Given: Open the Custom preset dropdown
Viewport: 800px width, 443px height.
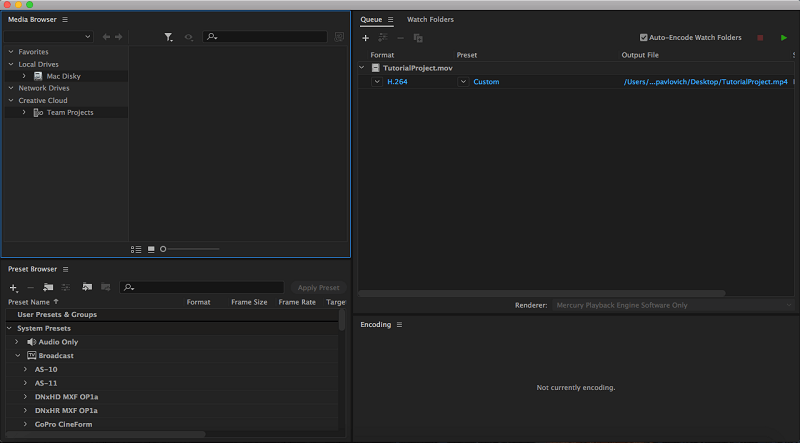Looking at the screenshot, I should click(463, 82).
